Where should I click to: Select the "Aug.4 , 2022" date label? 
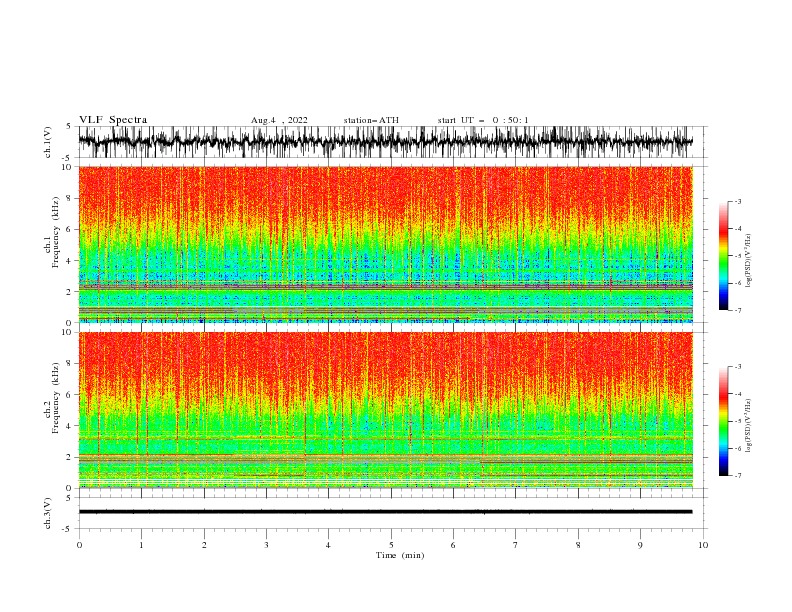coord(279,120)
